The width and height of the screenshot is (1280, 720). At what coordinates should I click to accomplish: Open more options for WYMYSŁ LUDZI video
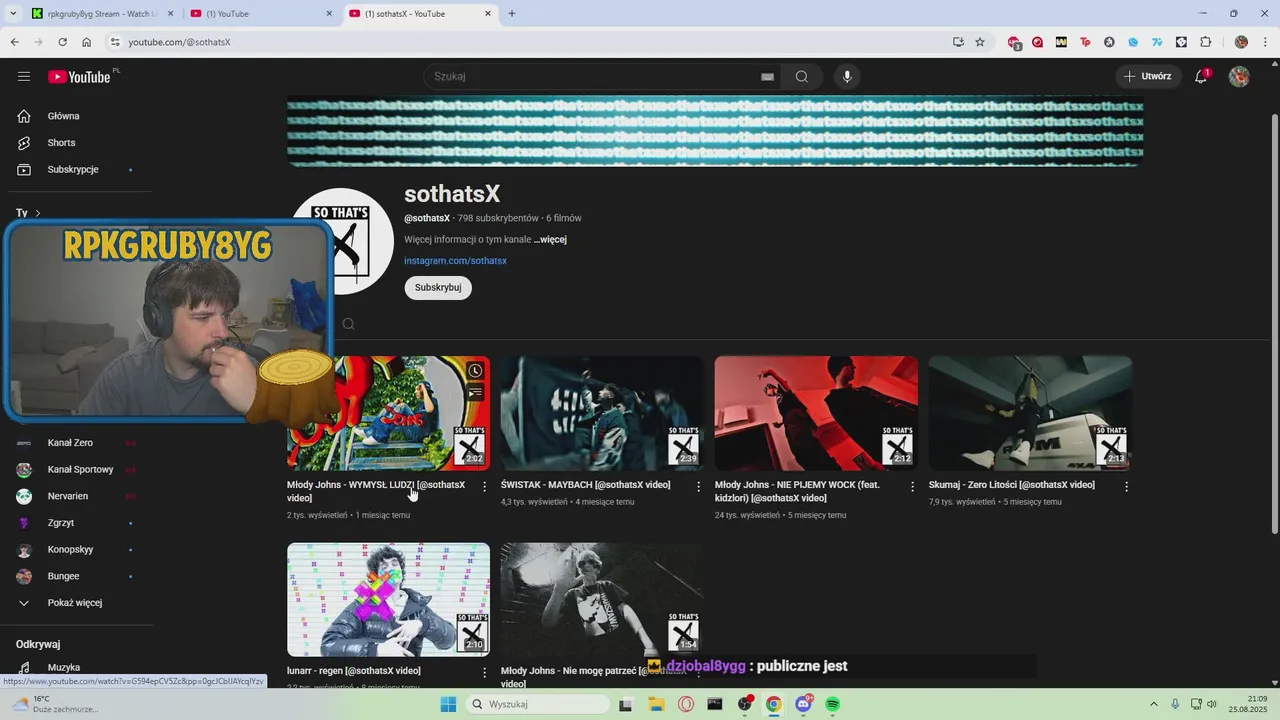[484, 487]
